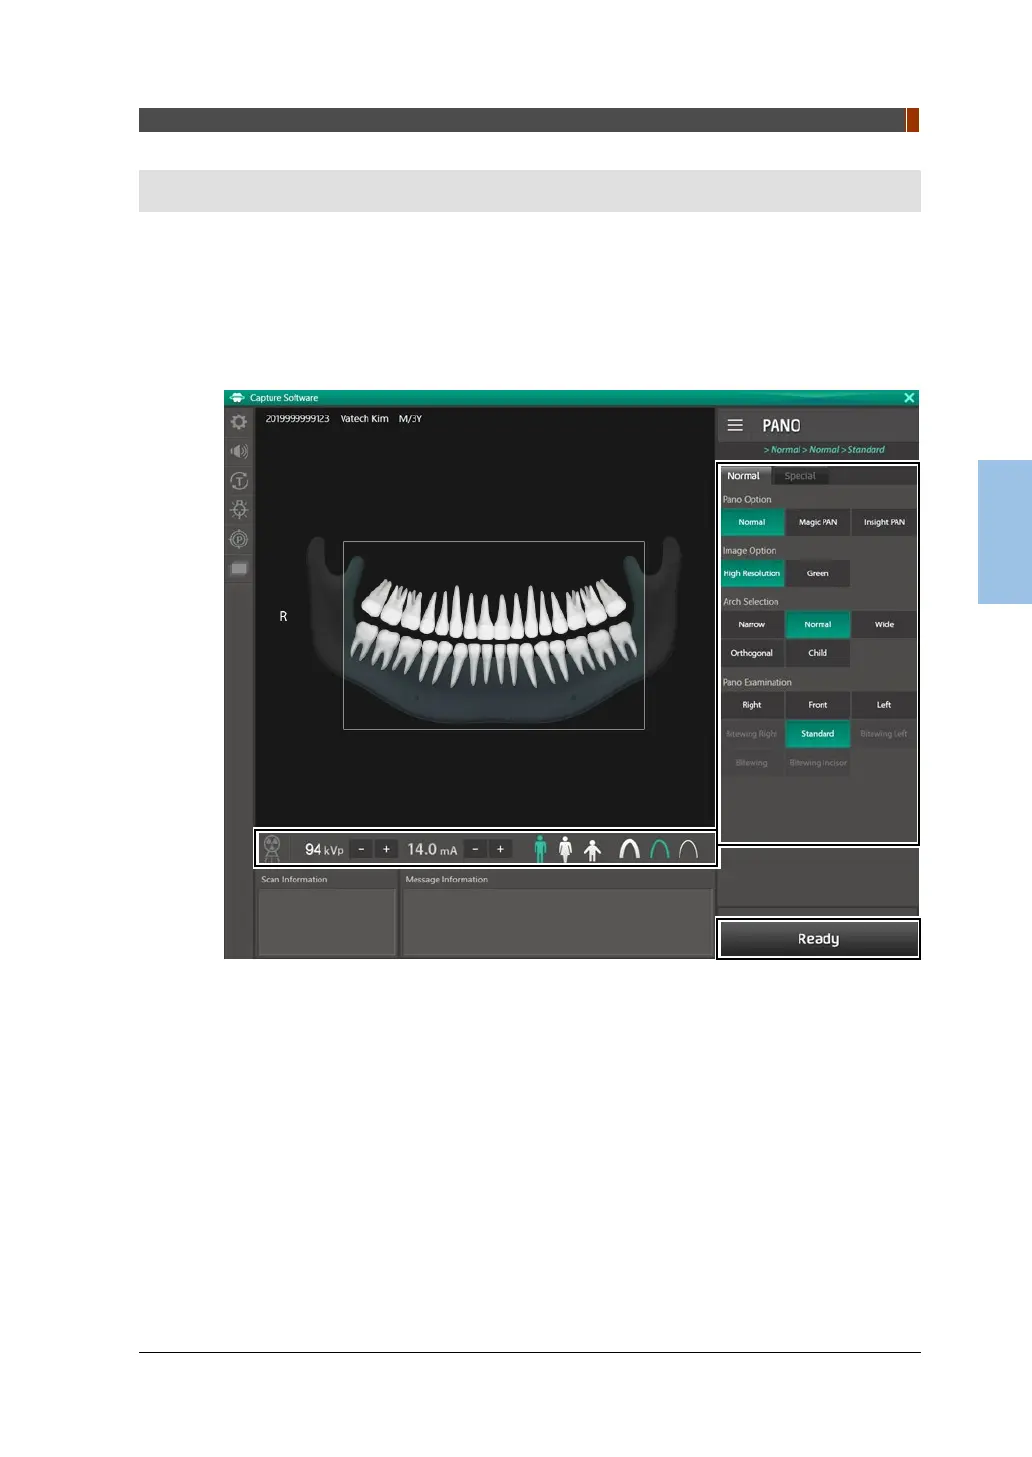
Task: Click the laser beam alignment icon
Action: click(x=239, y=509)
